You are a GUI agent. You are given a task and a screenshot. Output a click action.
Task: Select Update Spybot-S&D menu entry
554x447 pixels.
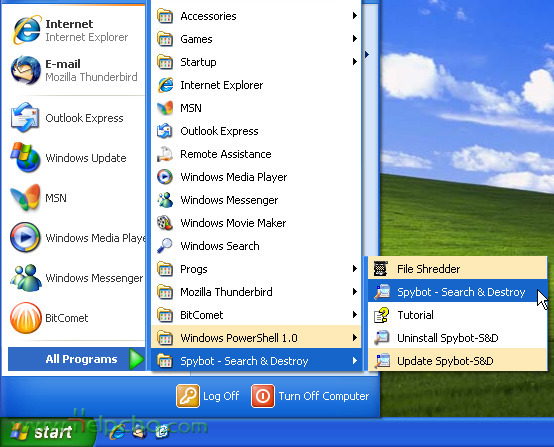coord(458,361)
